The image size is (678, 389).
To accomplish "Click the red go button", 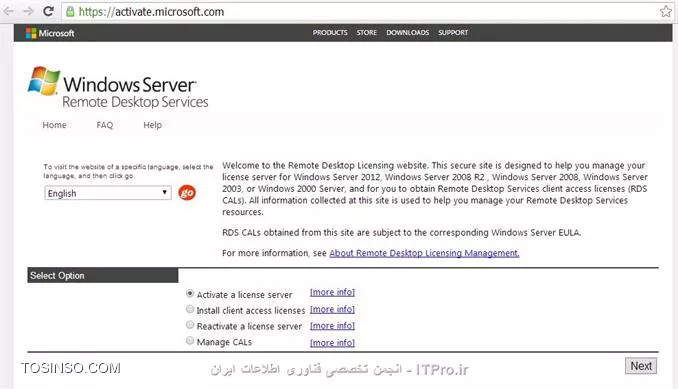I will pos(187,193).
